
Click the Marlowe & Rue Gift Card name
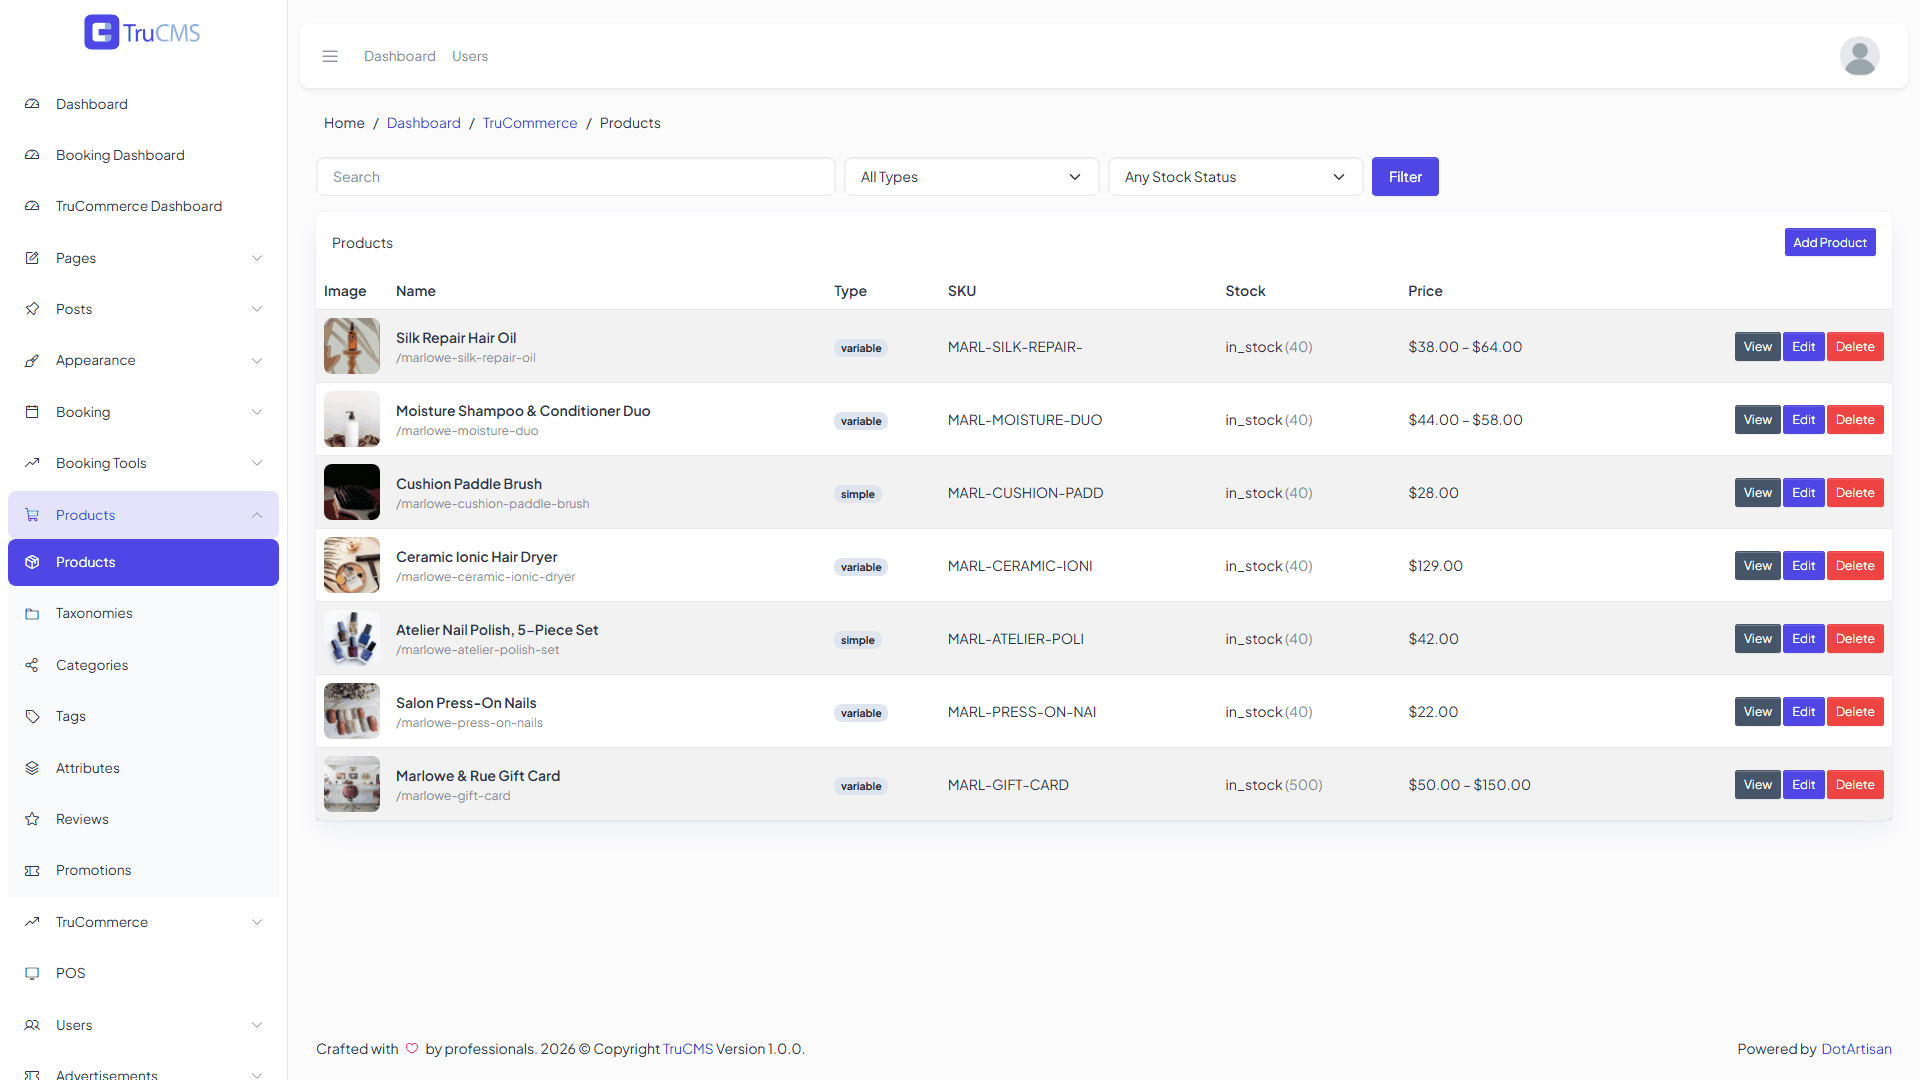[x=478, y=776]
